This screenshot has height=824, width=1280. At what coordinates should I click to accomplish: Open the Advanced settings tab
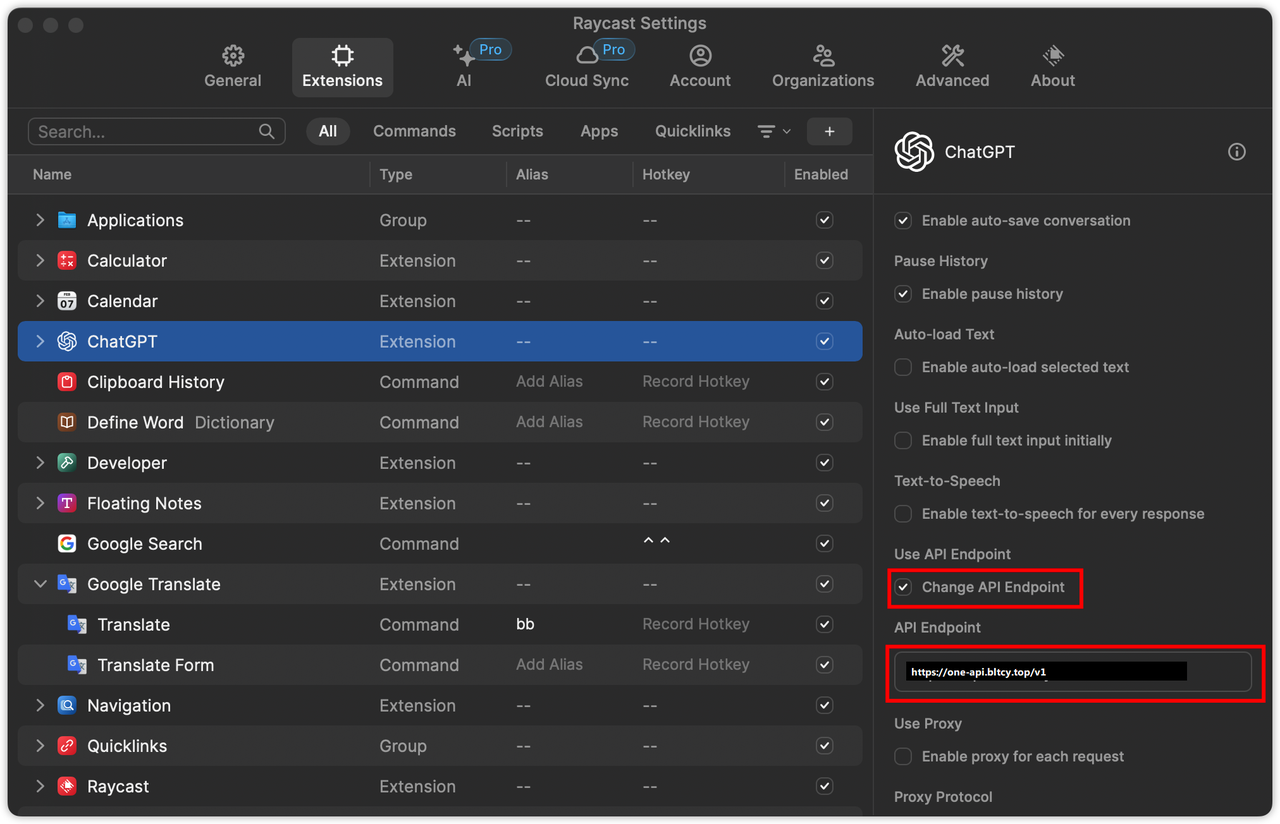coord(952,66)
